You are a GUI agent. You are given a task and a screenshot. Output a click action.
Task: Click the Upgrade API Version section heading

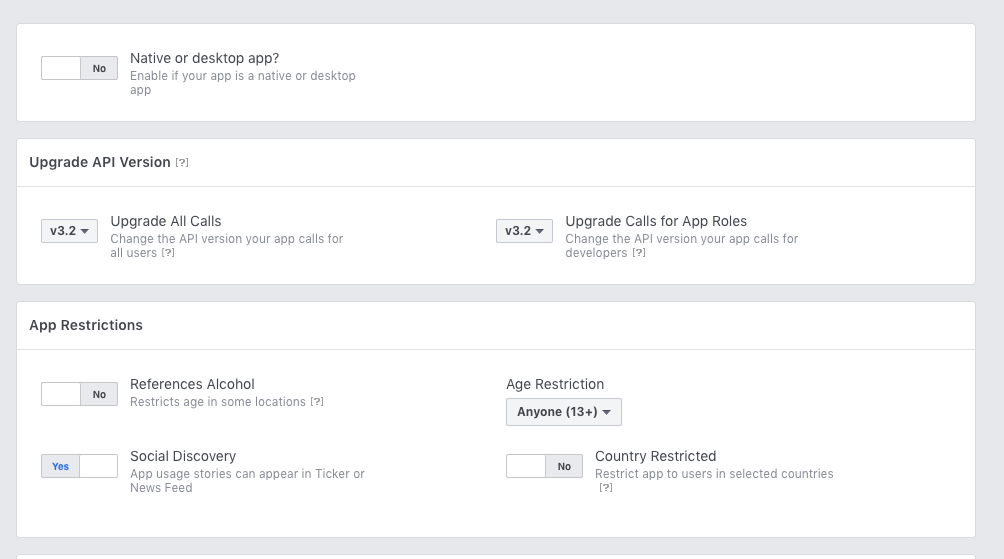(x=100, y=162)
